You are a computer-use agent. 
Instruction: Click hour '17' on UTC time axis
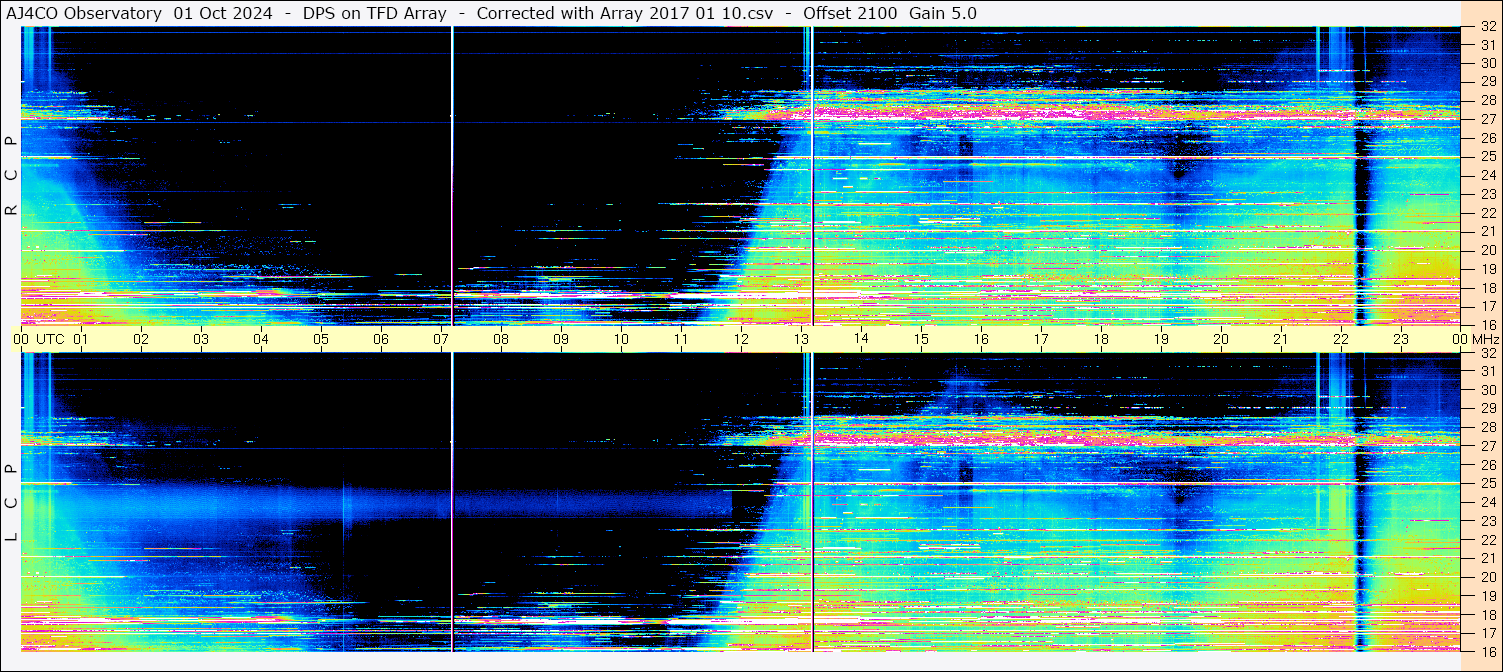(x=1041, y=339)
